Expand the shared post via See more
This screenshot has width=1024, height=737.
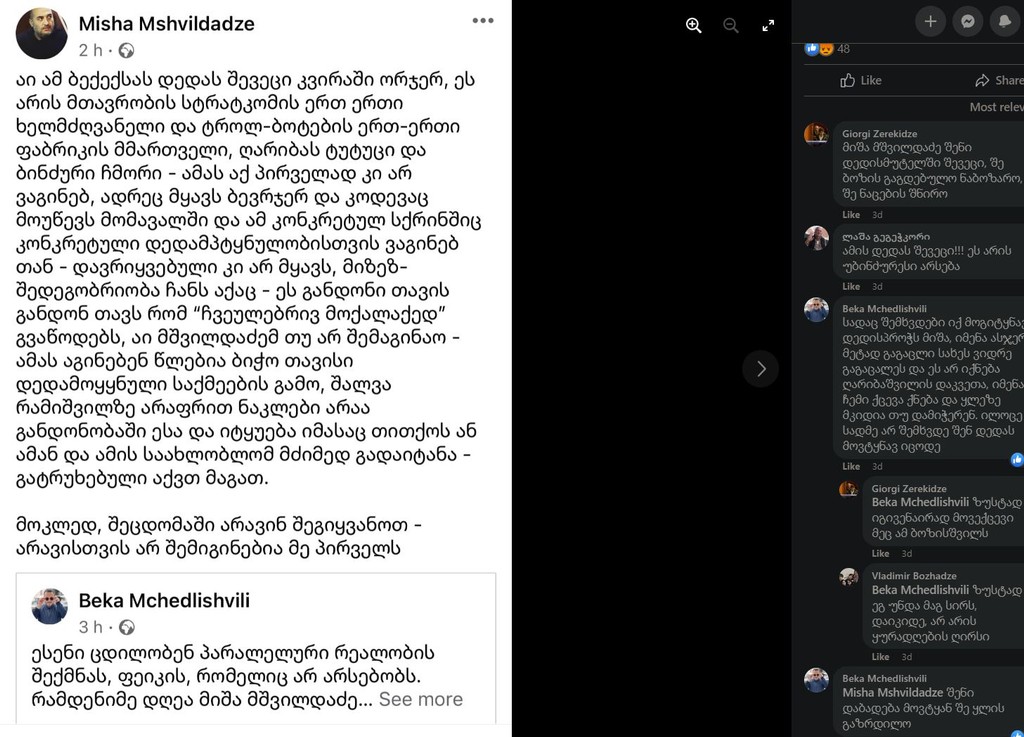[x=421, y=699]
